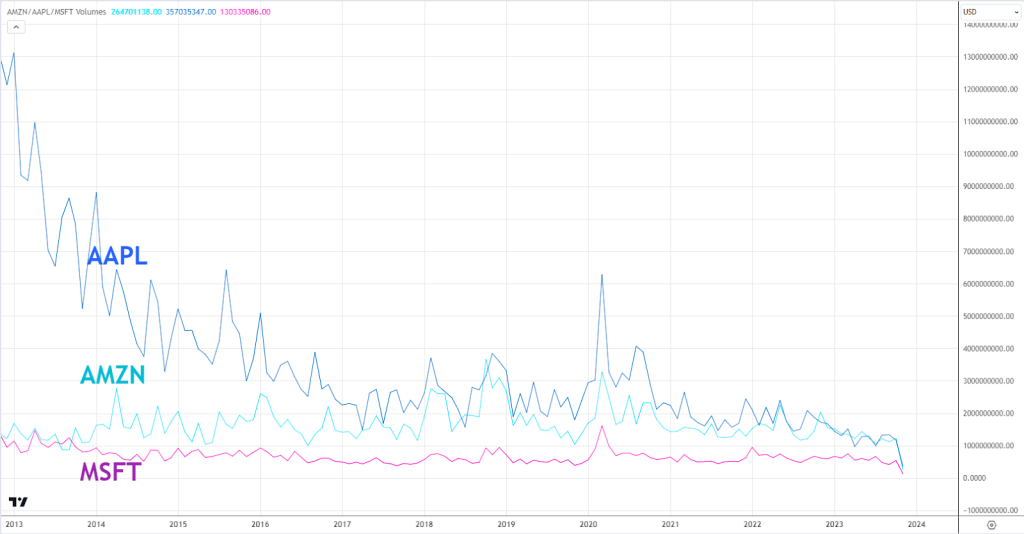Viewport: 1024px width, 534px height.
Task: Click the 3000000000.00 price scale label
Action: tap(991, 381)
